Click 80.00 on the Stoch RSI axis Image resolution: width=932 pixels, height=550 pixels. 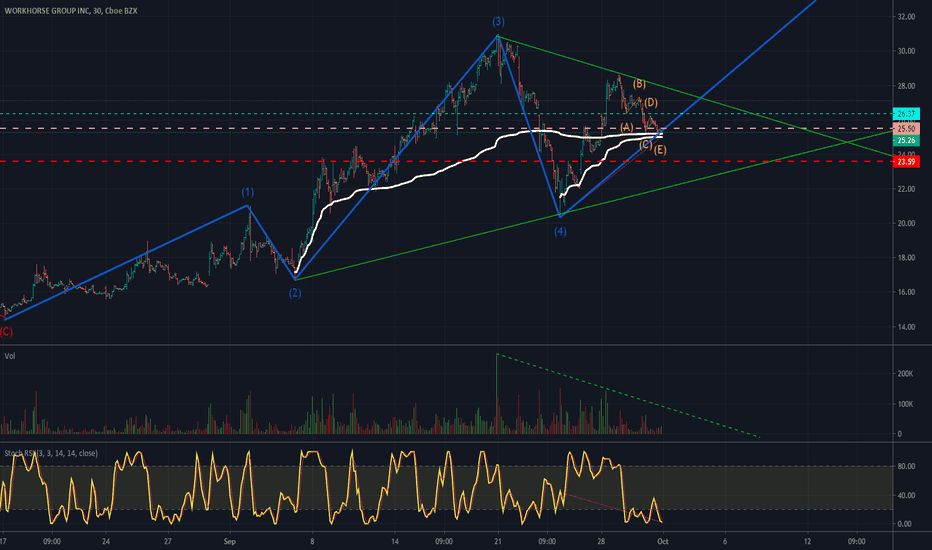(906, 467)
